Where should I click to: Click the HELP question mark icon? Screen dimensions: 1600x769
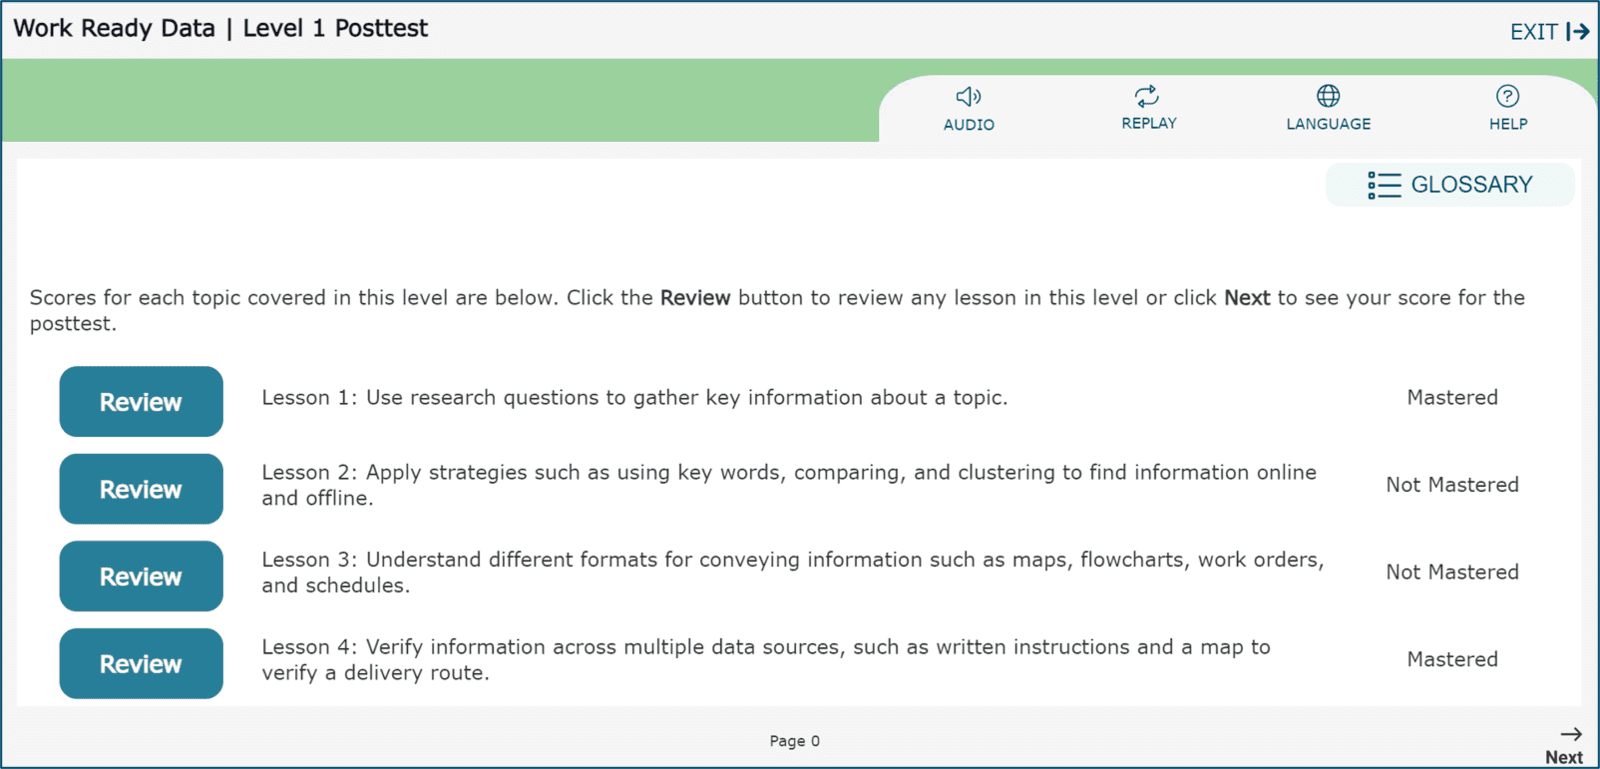(1507, 96)
